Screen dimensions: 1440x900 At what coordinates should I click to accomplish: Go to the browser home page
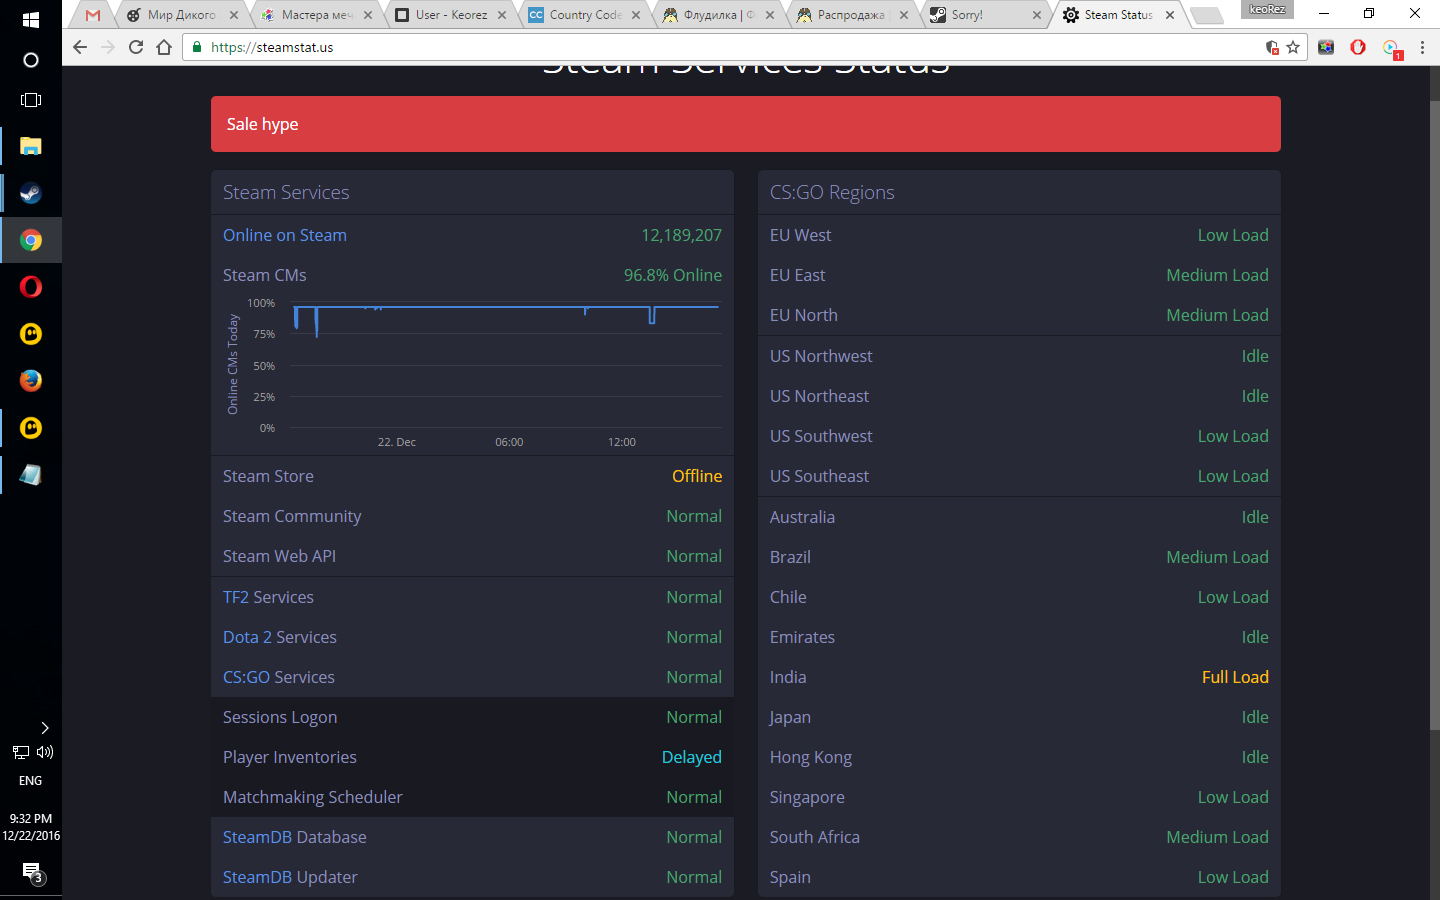click(164, 47)
